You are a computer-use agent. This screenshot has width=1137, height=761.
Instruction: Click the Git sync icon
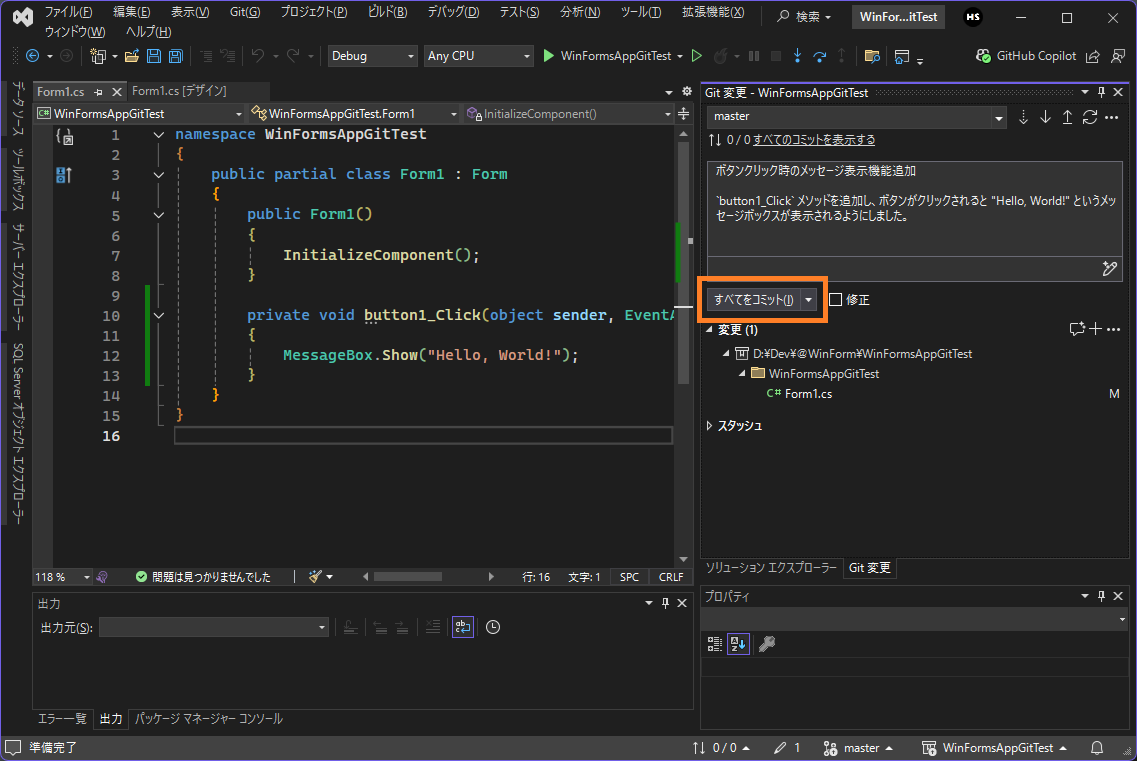point(1090,117)
